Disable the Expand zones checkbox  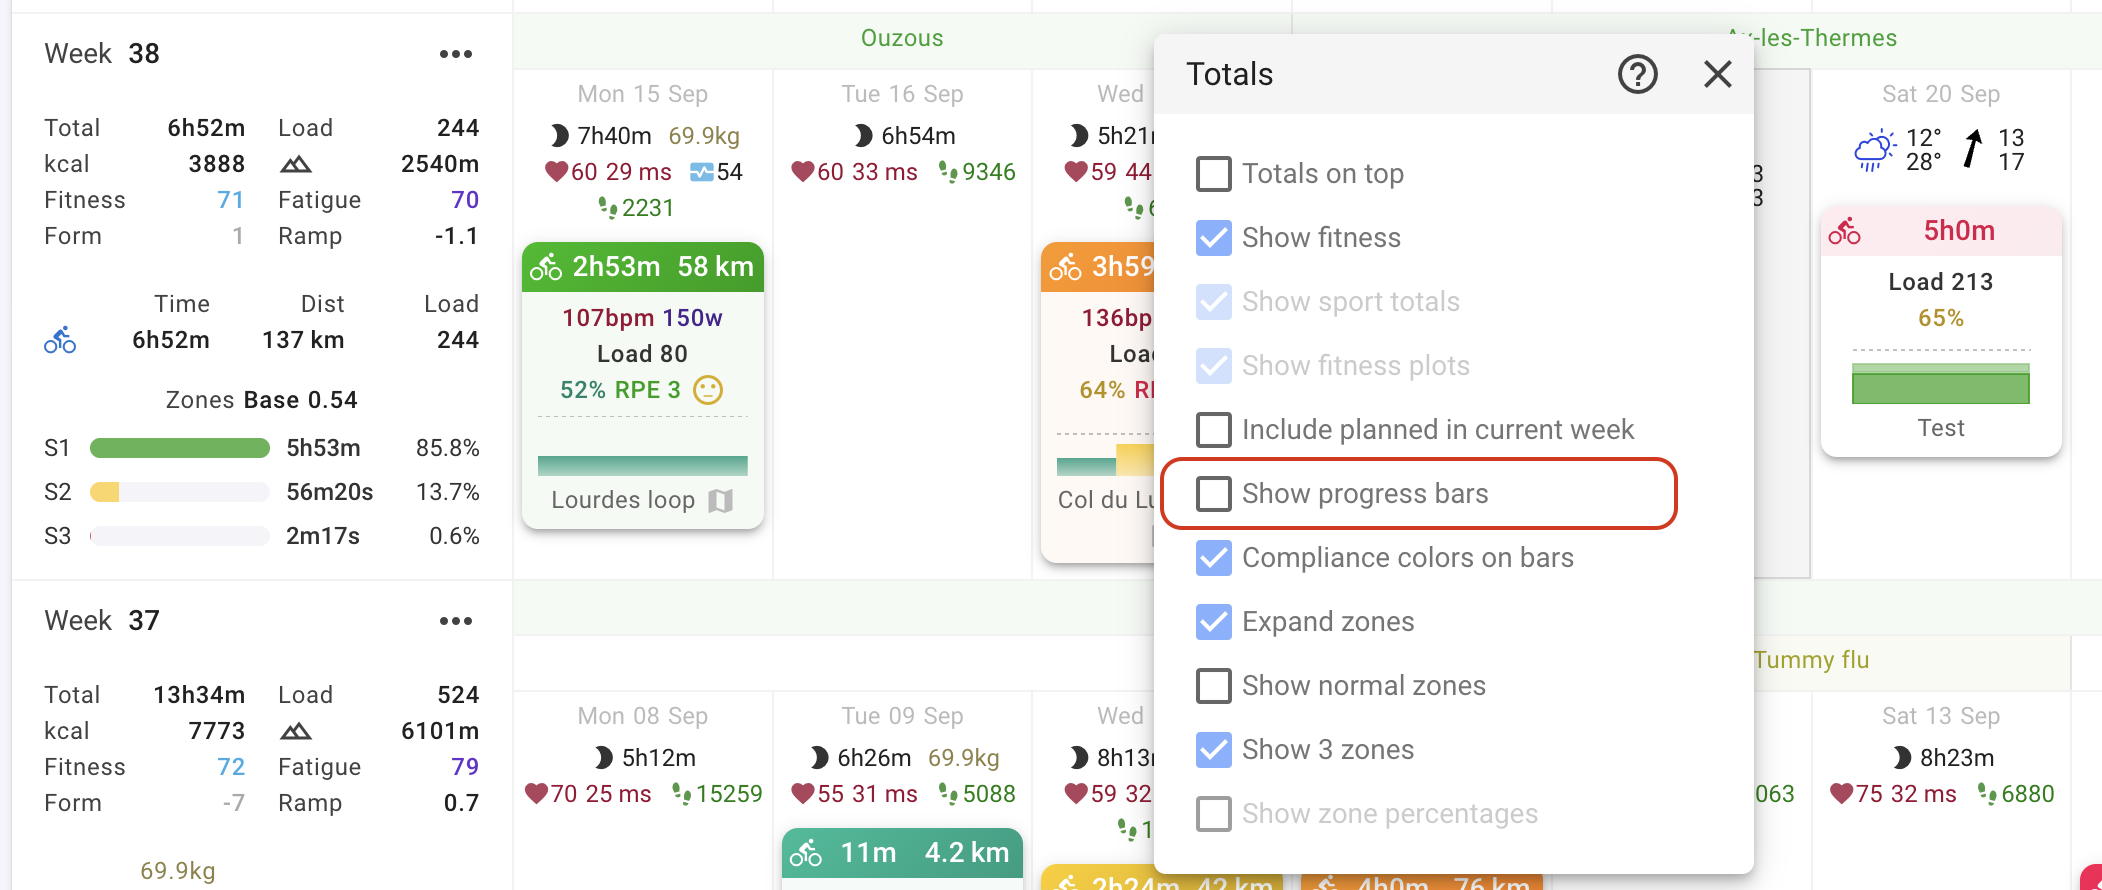1213,622
